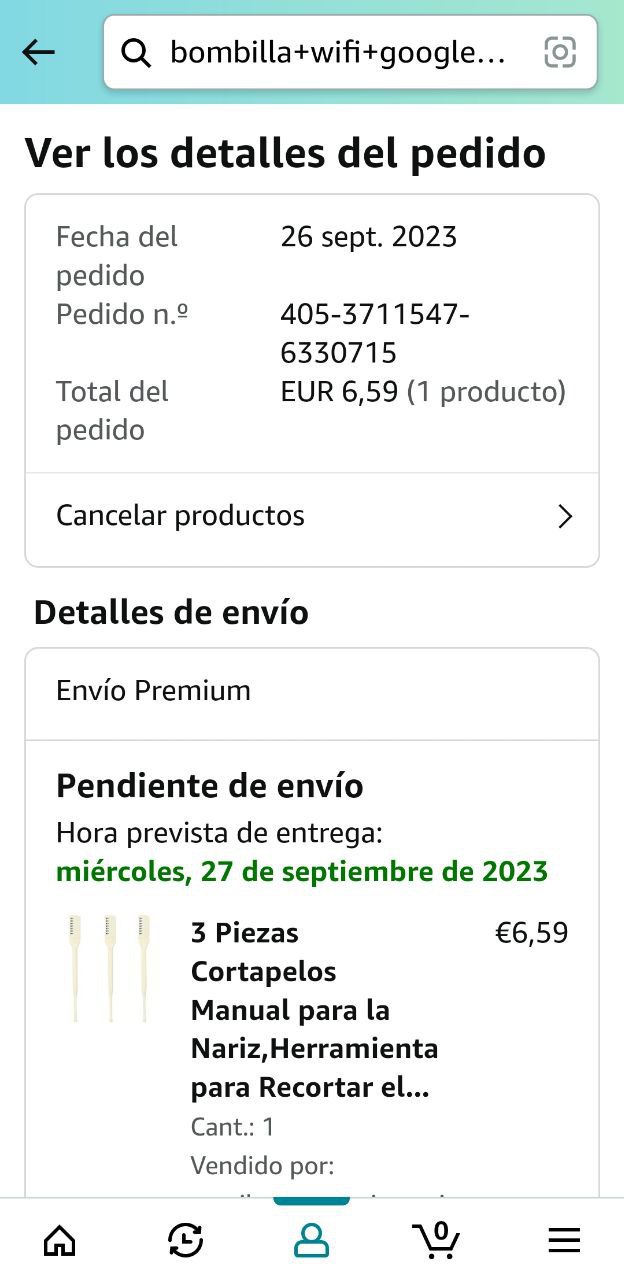Click the Pendiente de envío status heading

pyautogui.click(x=210, y=786)
